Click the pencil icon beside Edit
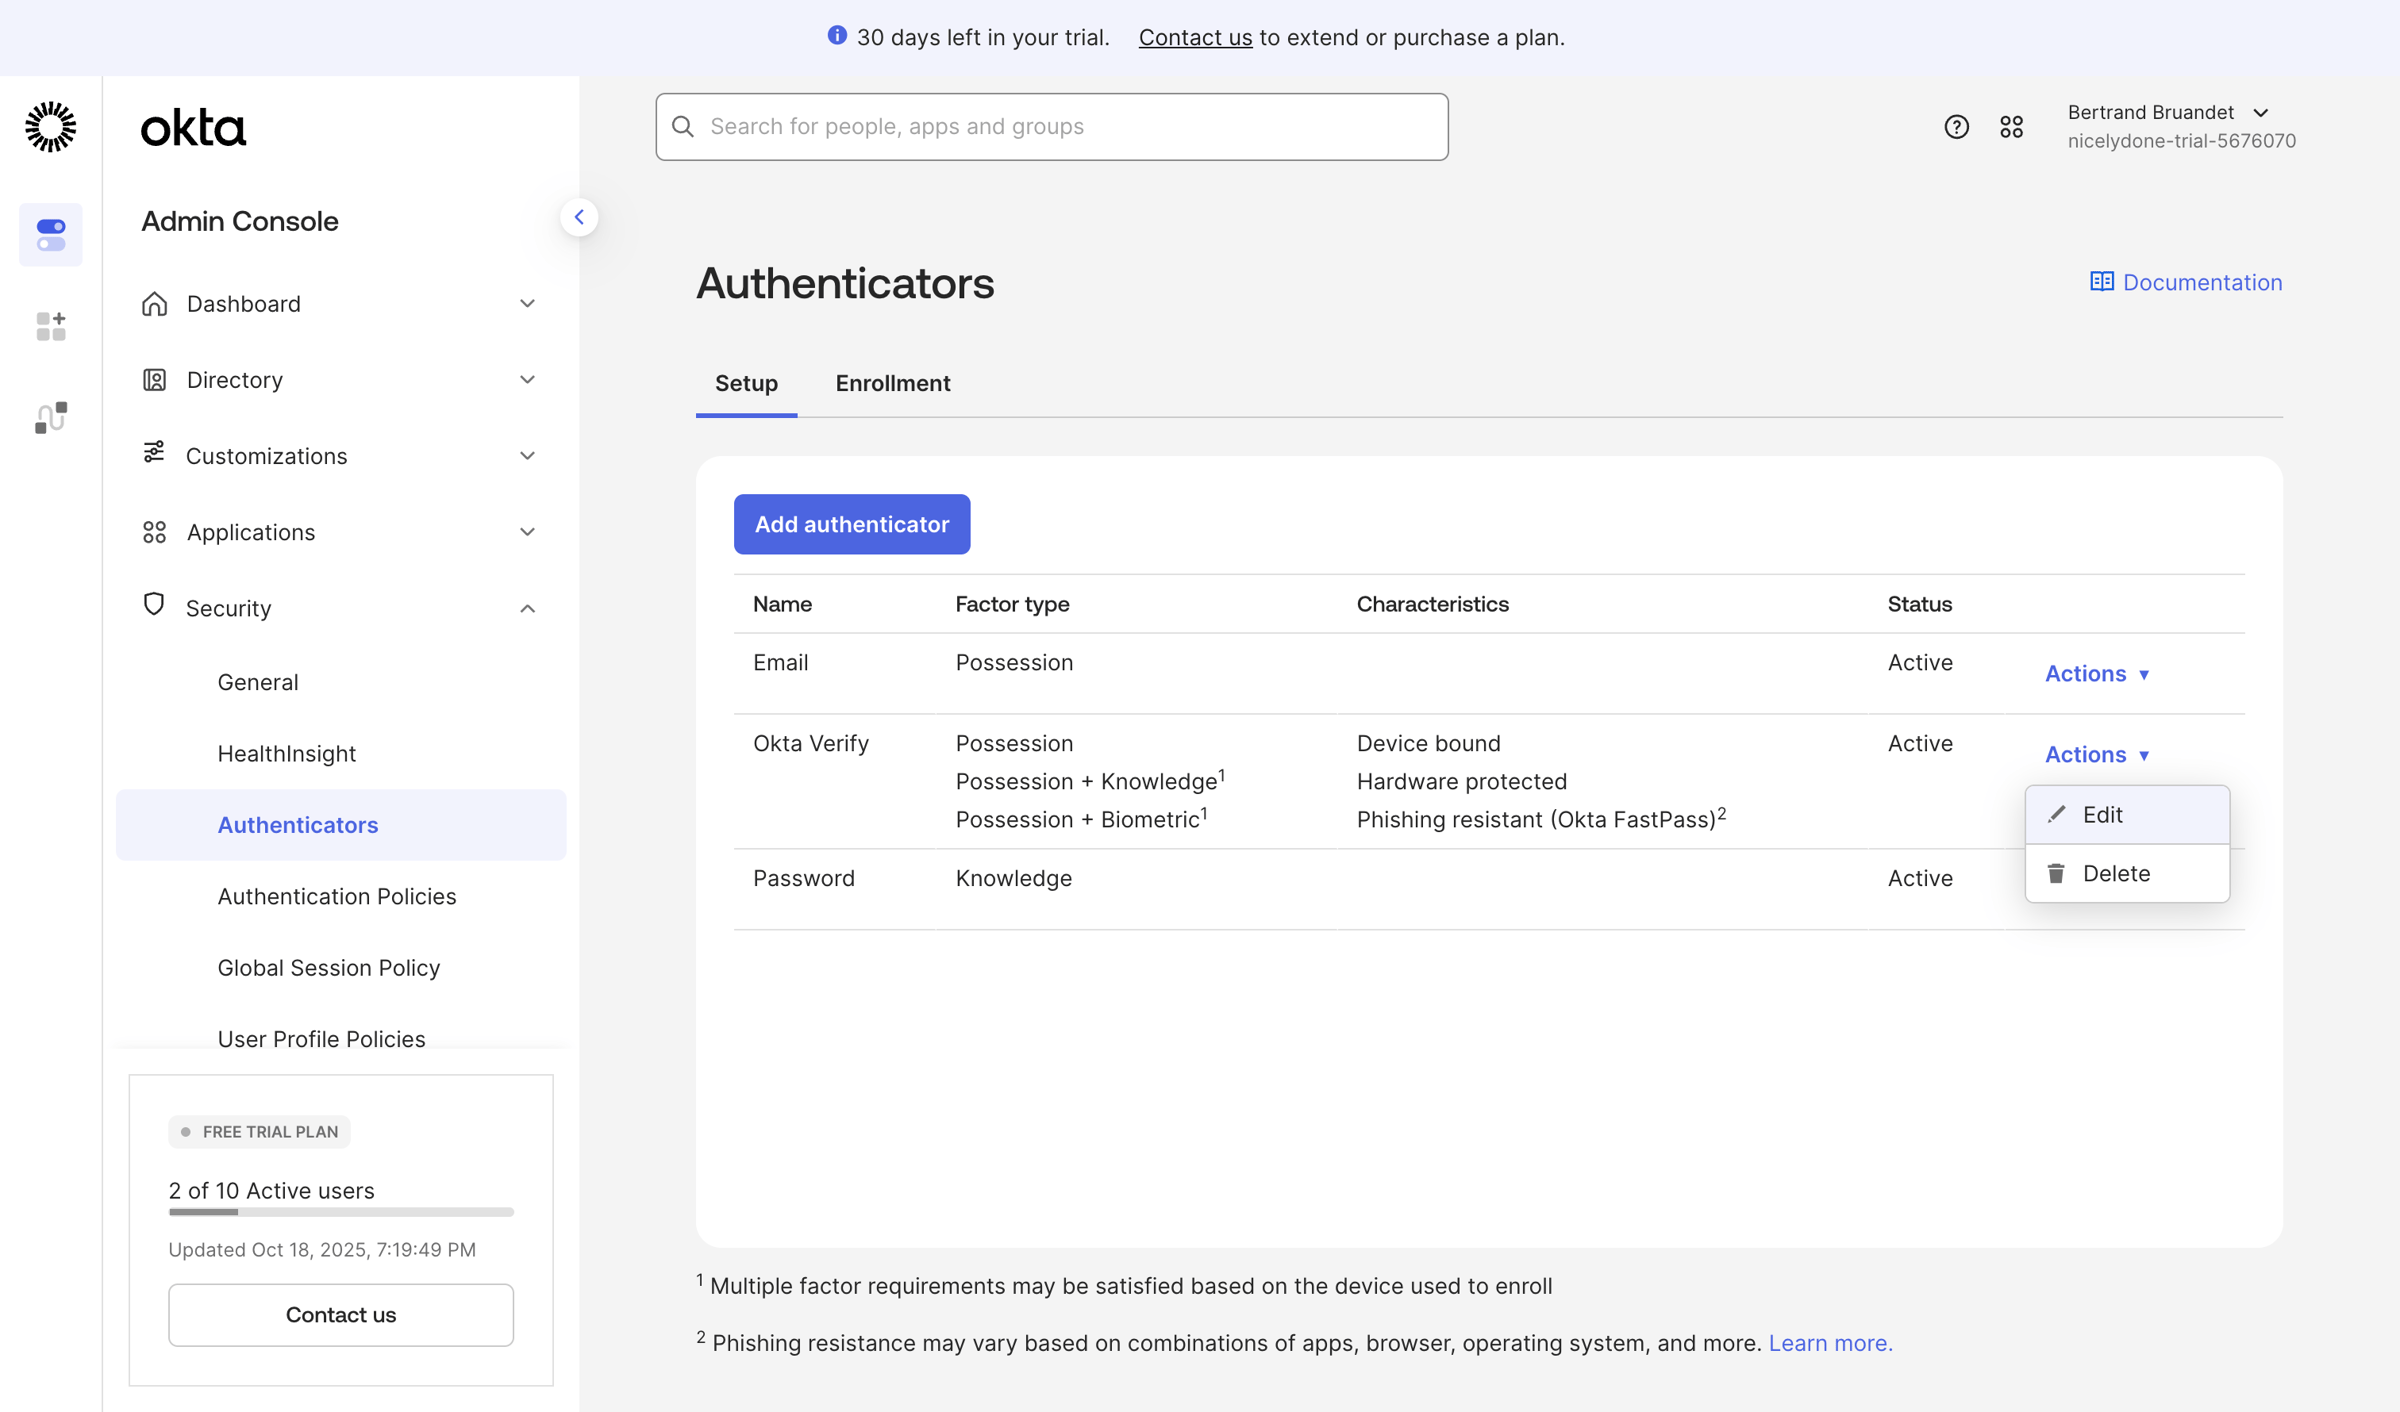This screenshot has width=2400, height=1412. 2056,814
